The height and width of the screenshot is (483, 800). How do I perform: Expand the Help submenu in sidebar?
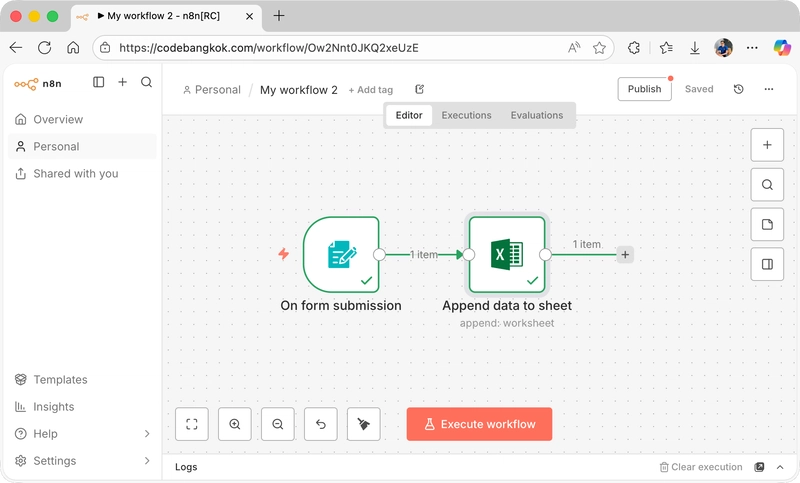pos(147,434)
